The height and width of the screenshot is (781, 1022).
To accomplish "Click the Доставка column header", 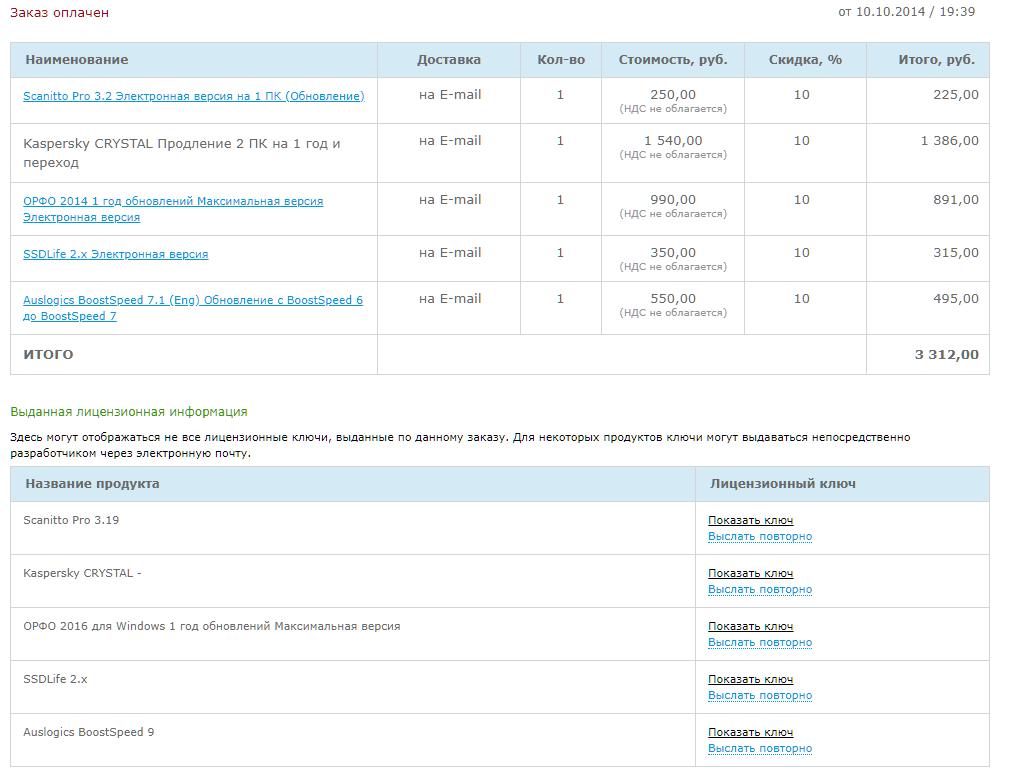I will tap(448, 59).
